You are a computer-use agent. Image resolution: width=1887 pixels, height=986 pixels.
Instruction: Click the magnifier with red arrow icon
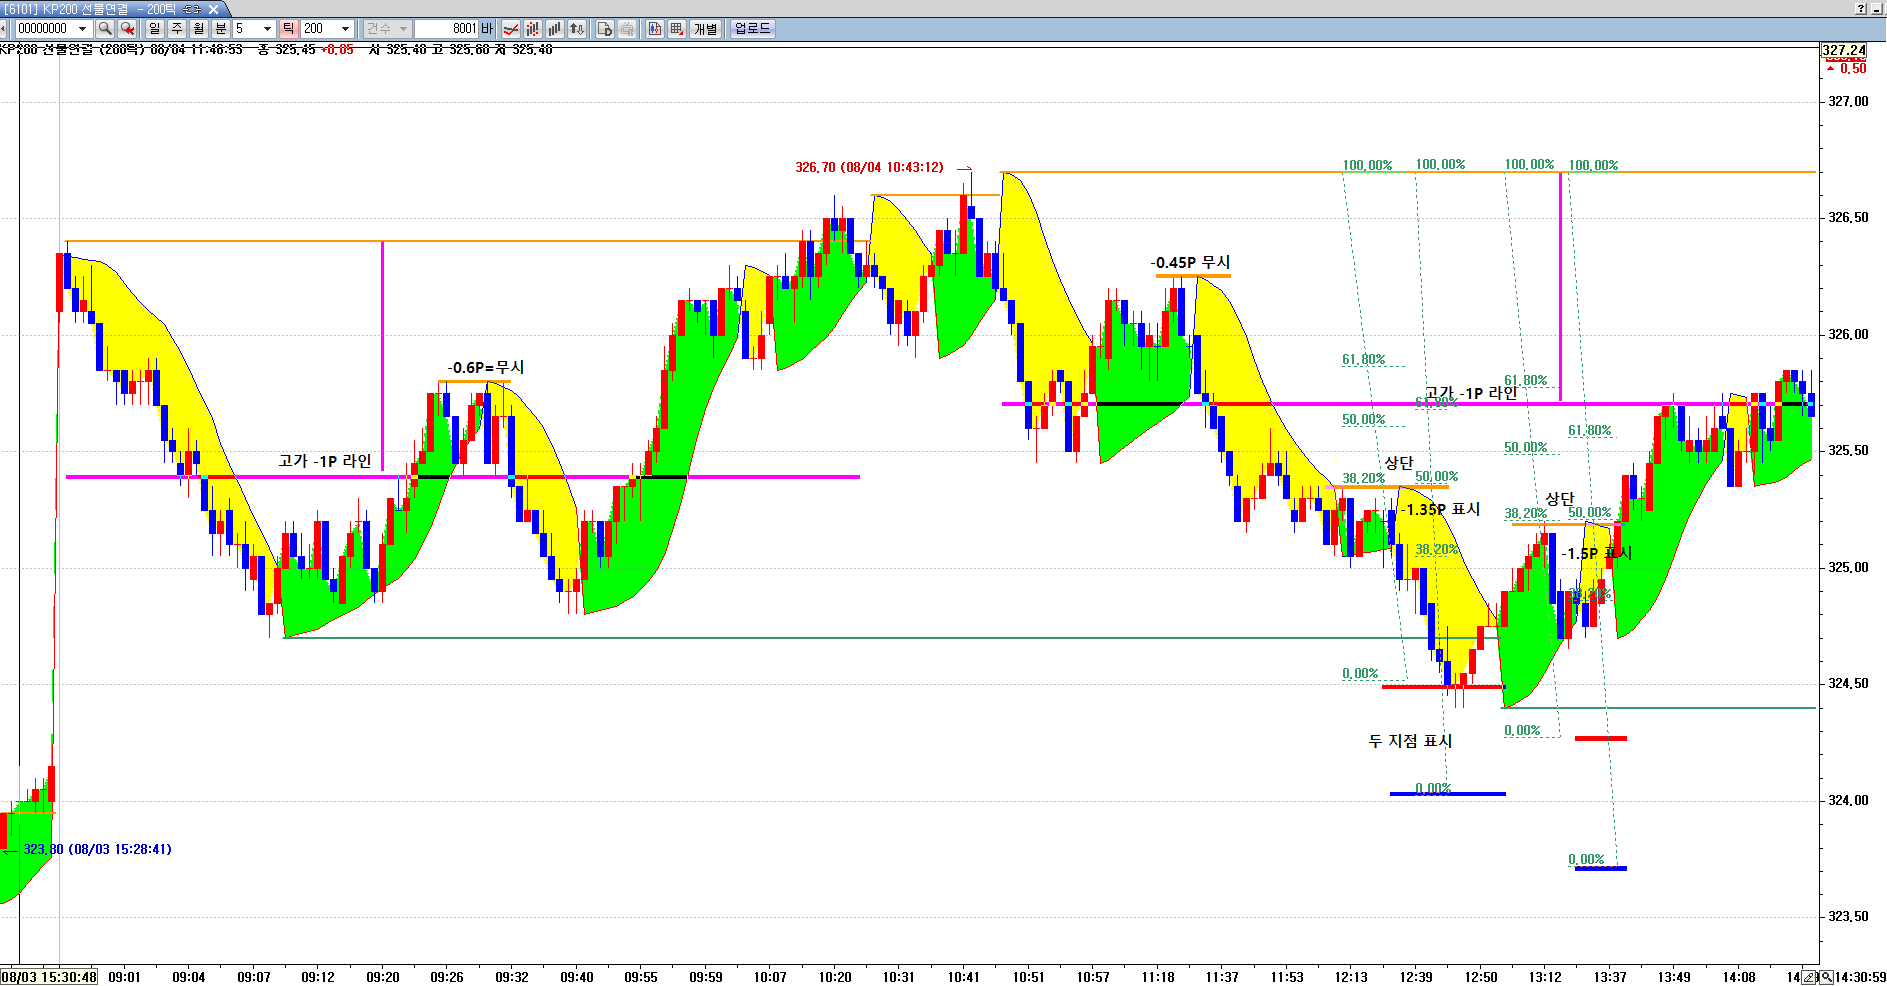pos(127,29)
